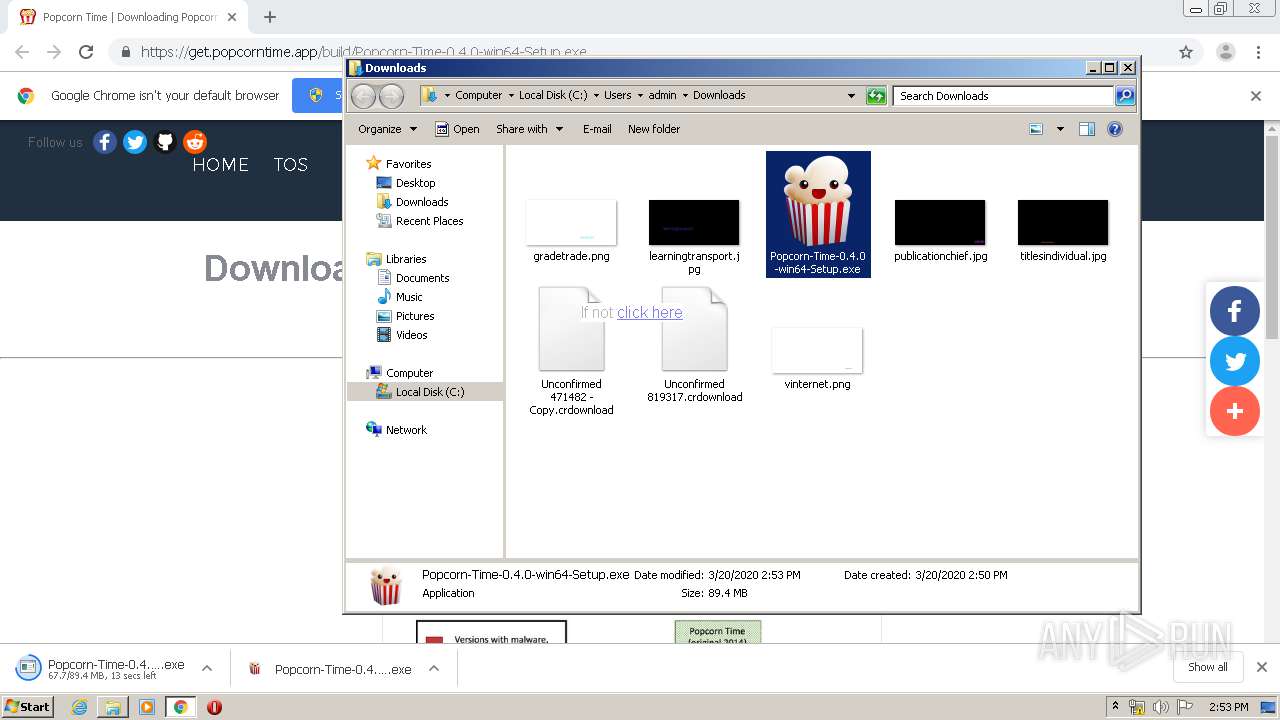Open Windows Start menu

(x=27, y=706)
